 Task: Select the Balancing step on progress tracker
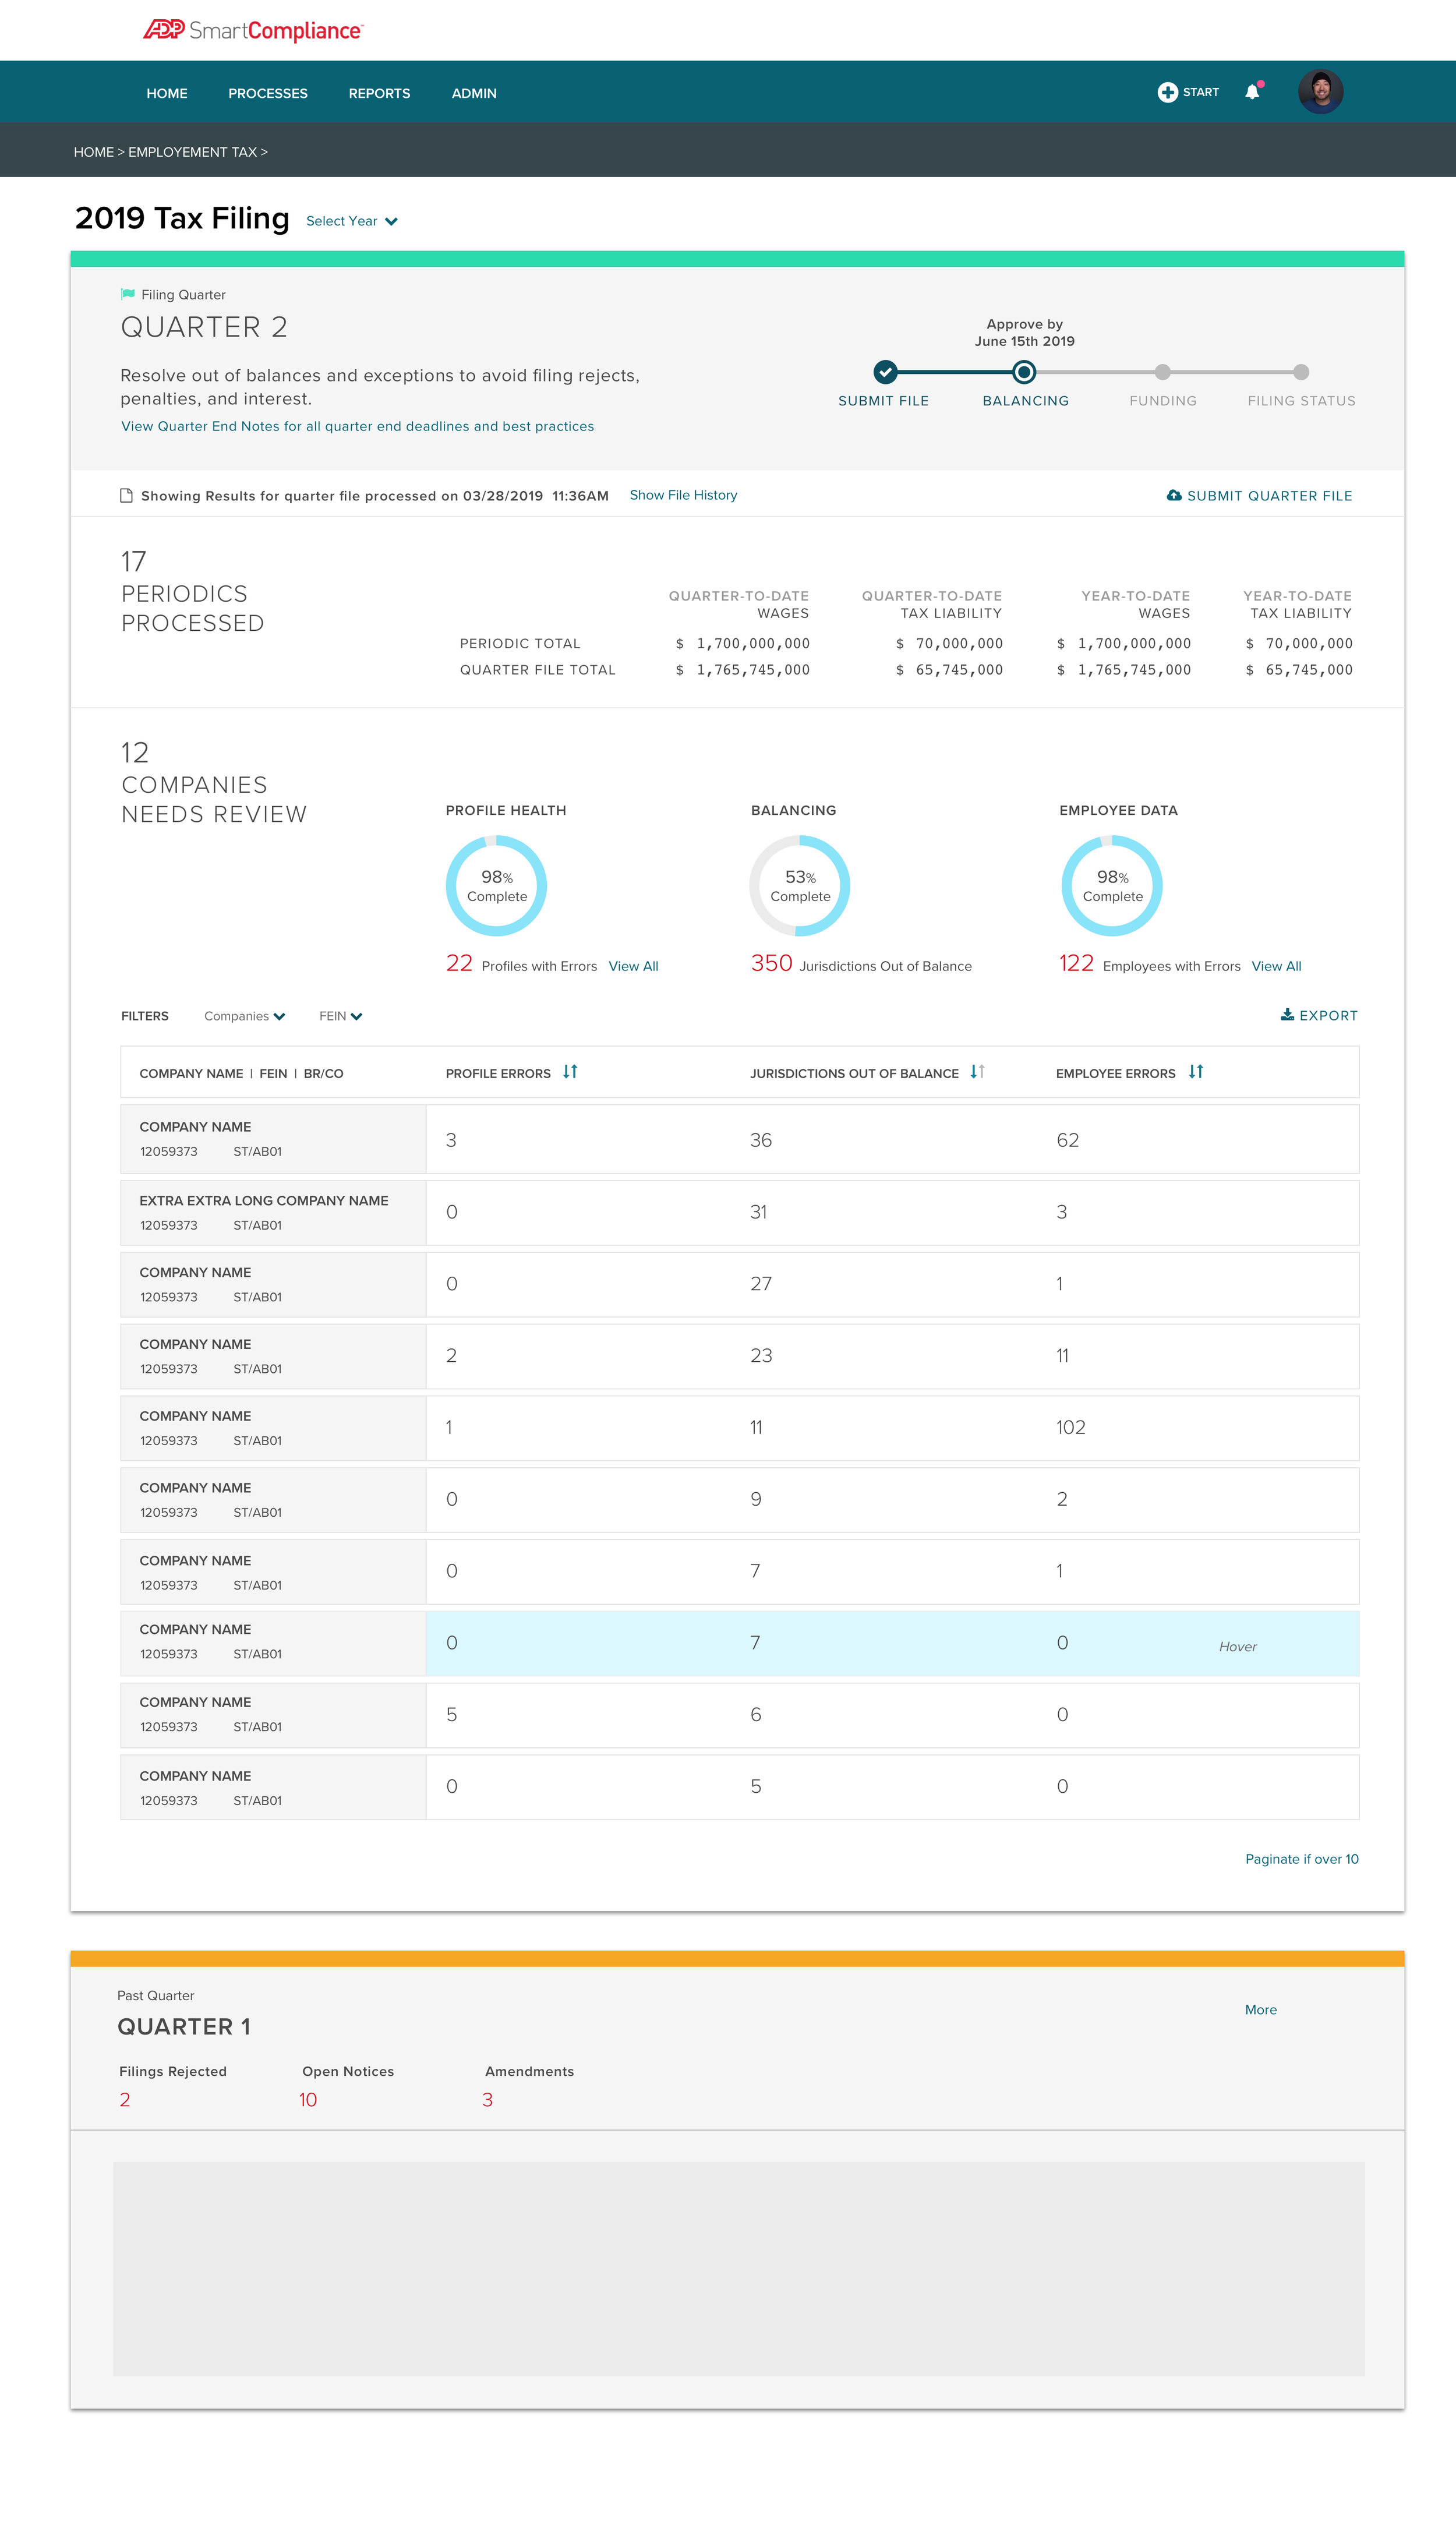pos(1023,373)
